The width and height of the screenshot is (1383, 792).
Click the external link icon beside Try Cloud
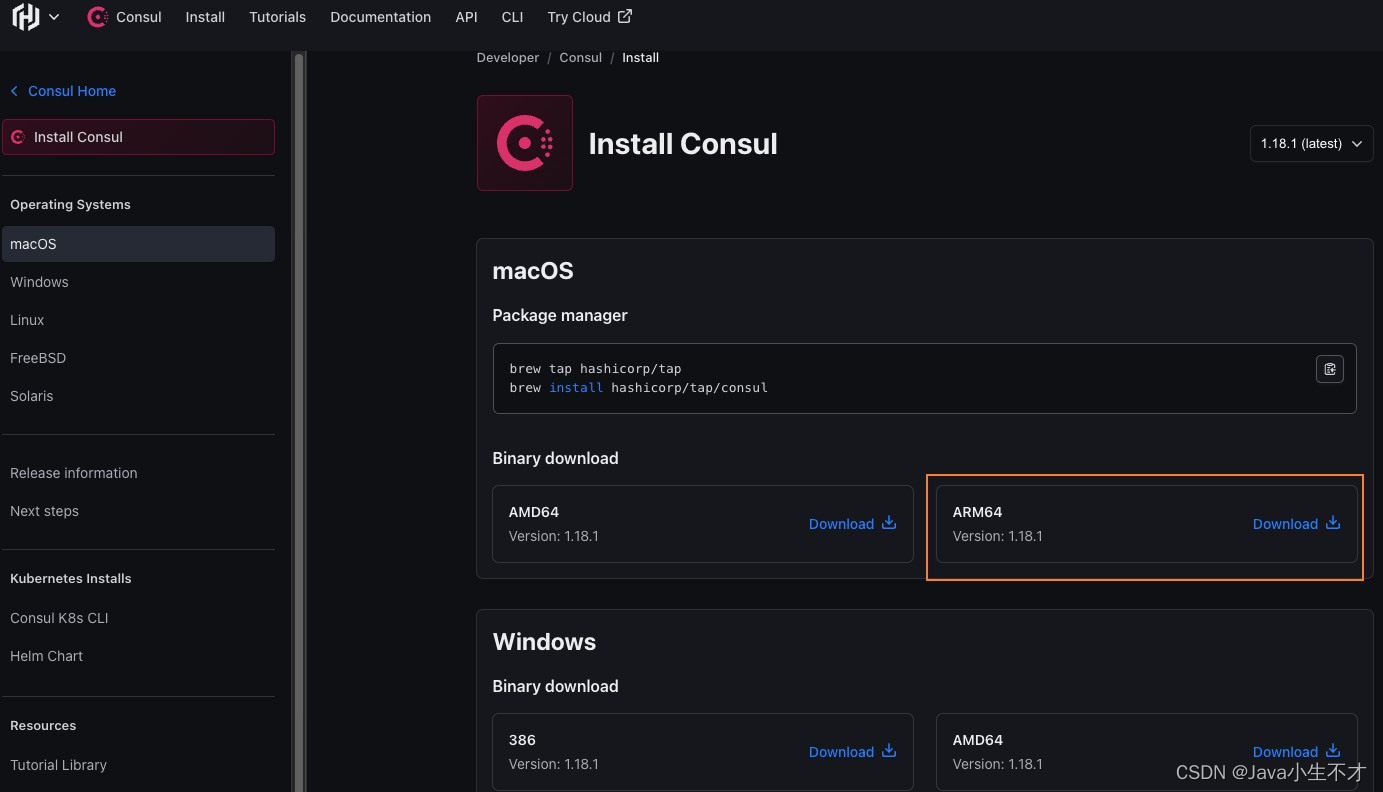point(625,16)
